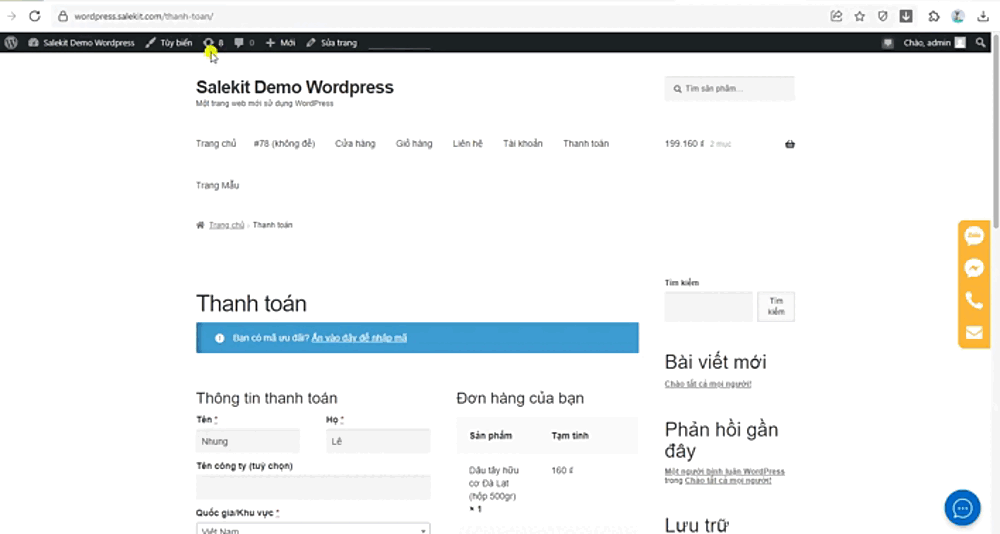
Task: Click Sửa trang edit page
Action: (332, 43)
